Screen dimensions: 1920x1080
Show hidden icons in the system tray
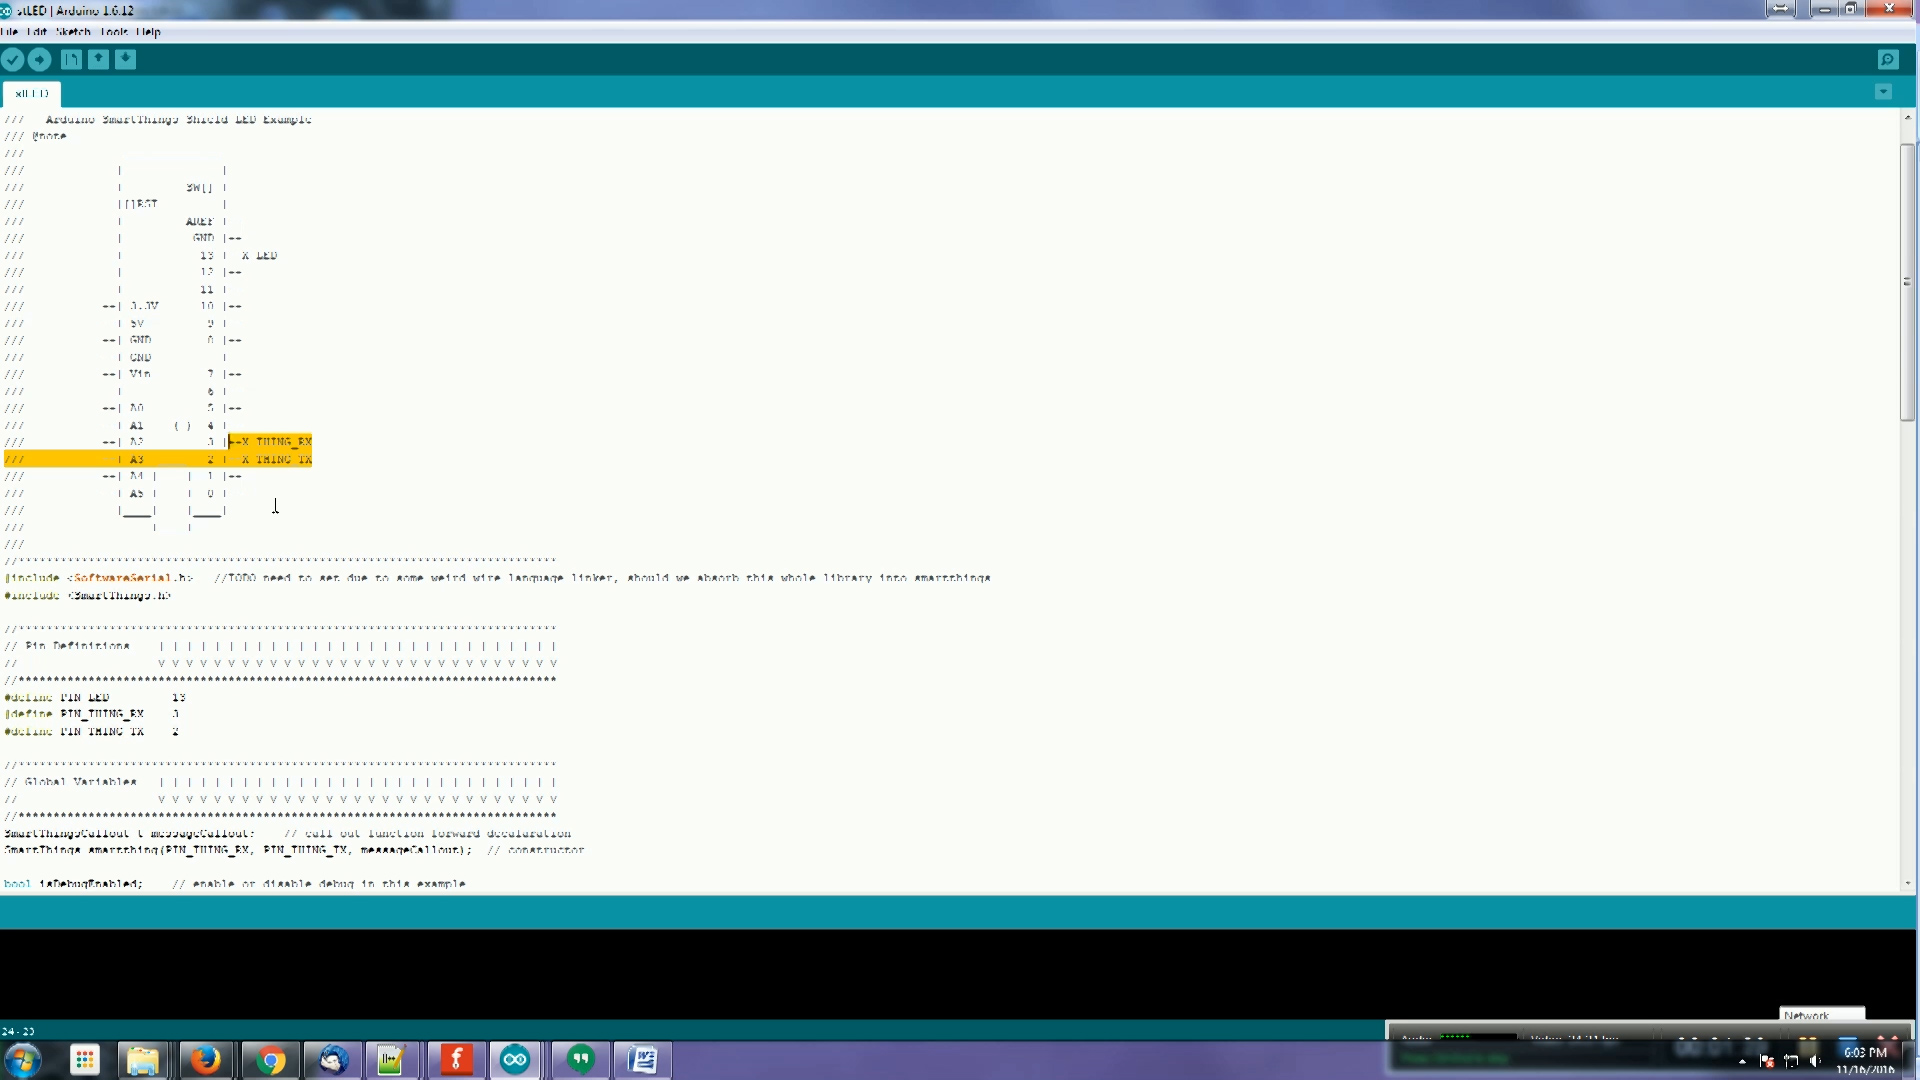coord(1743,1060)
